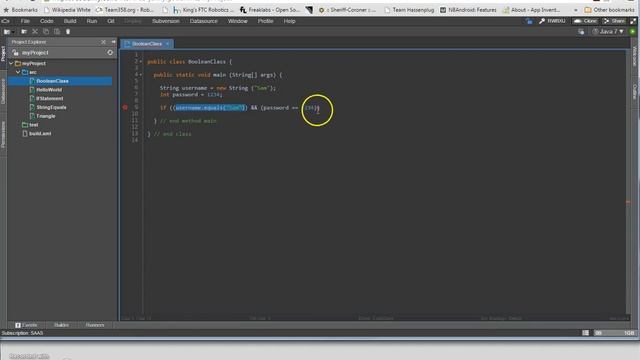The image size is (640, 360).
Task: Click the memory usage bar in status bar
Action: click(x=615, y=333)
